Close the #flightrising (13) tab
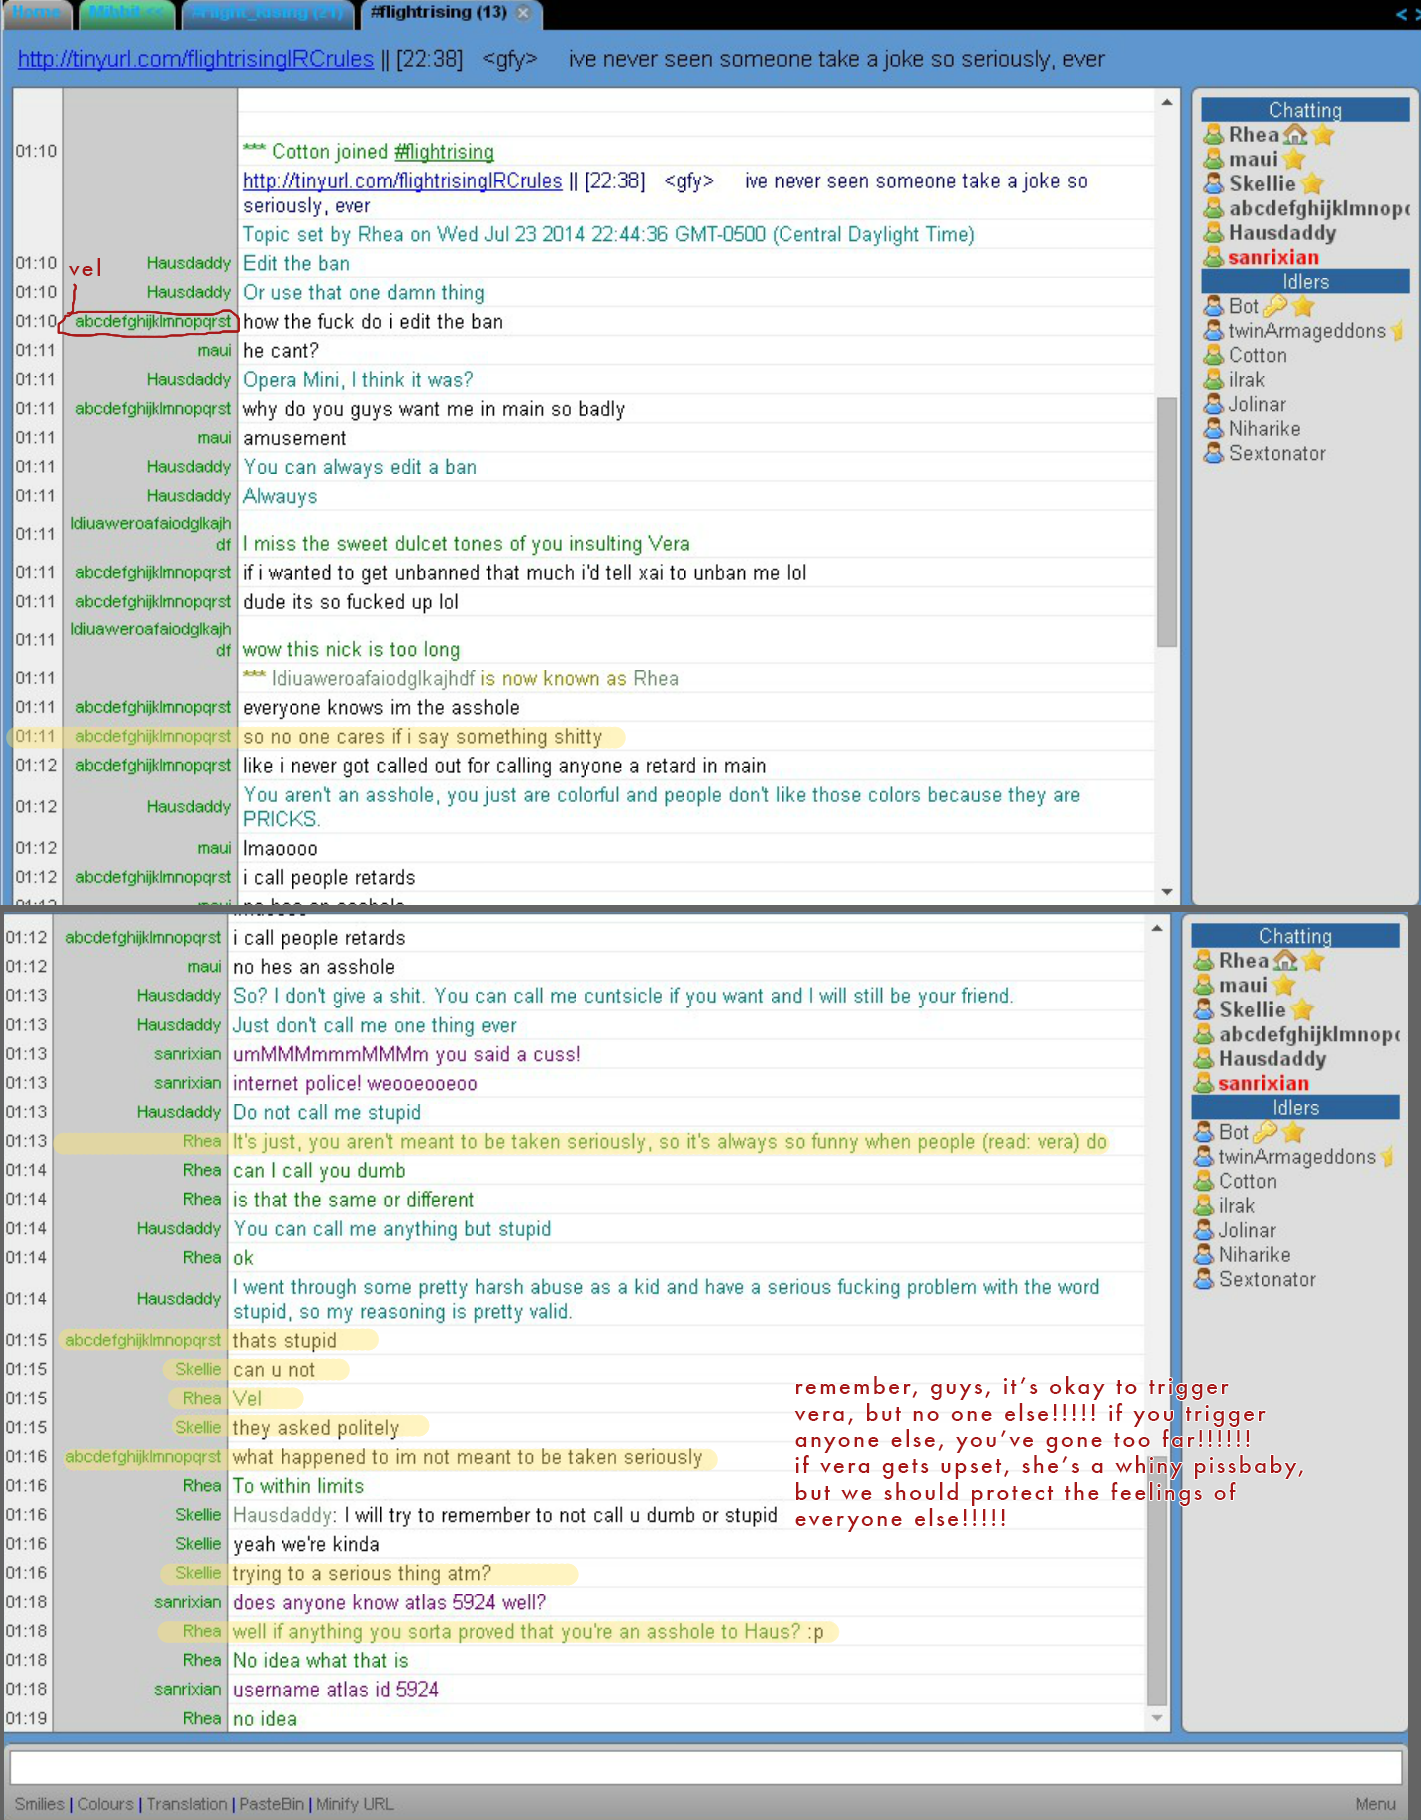The width and height of the screenshot is (1421, 1820). tap(522, 13)
